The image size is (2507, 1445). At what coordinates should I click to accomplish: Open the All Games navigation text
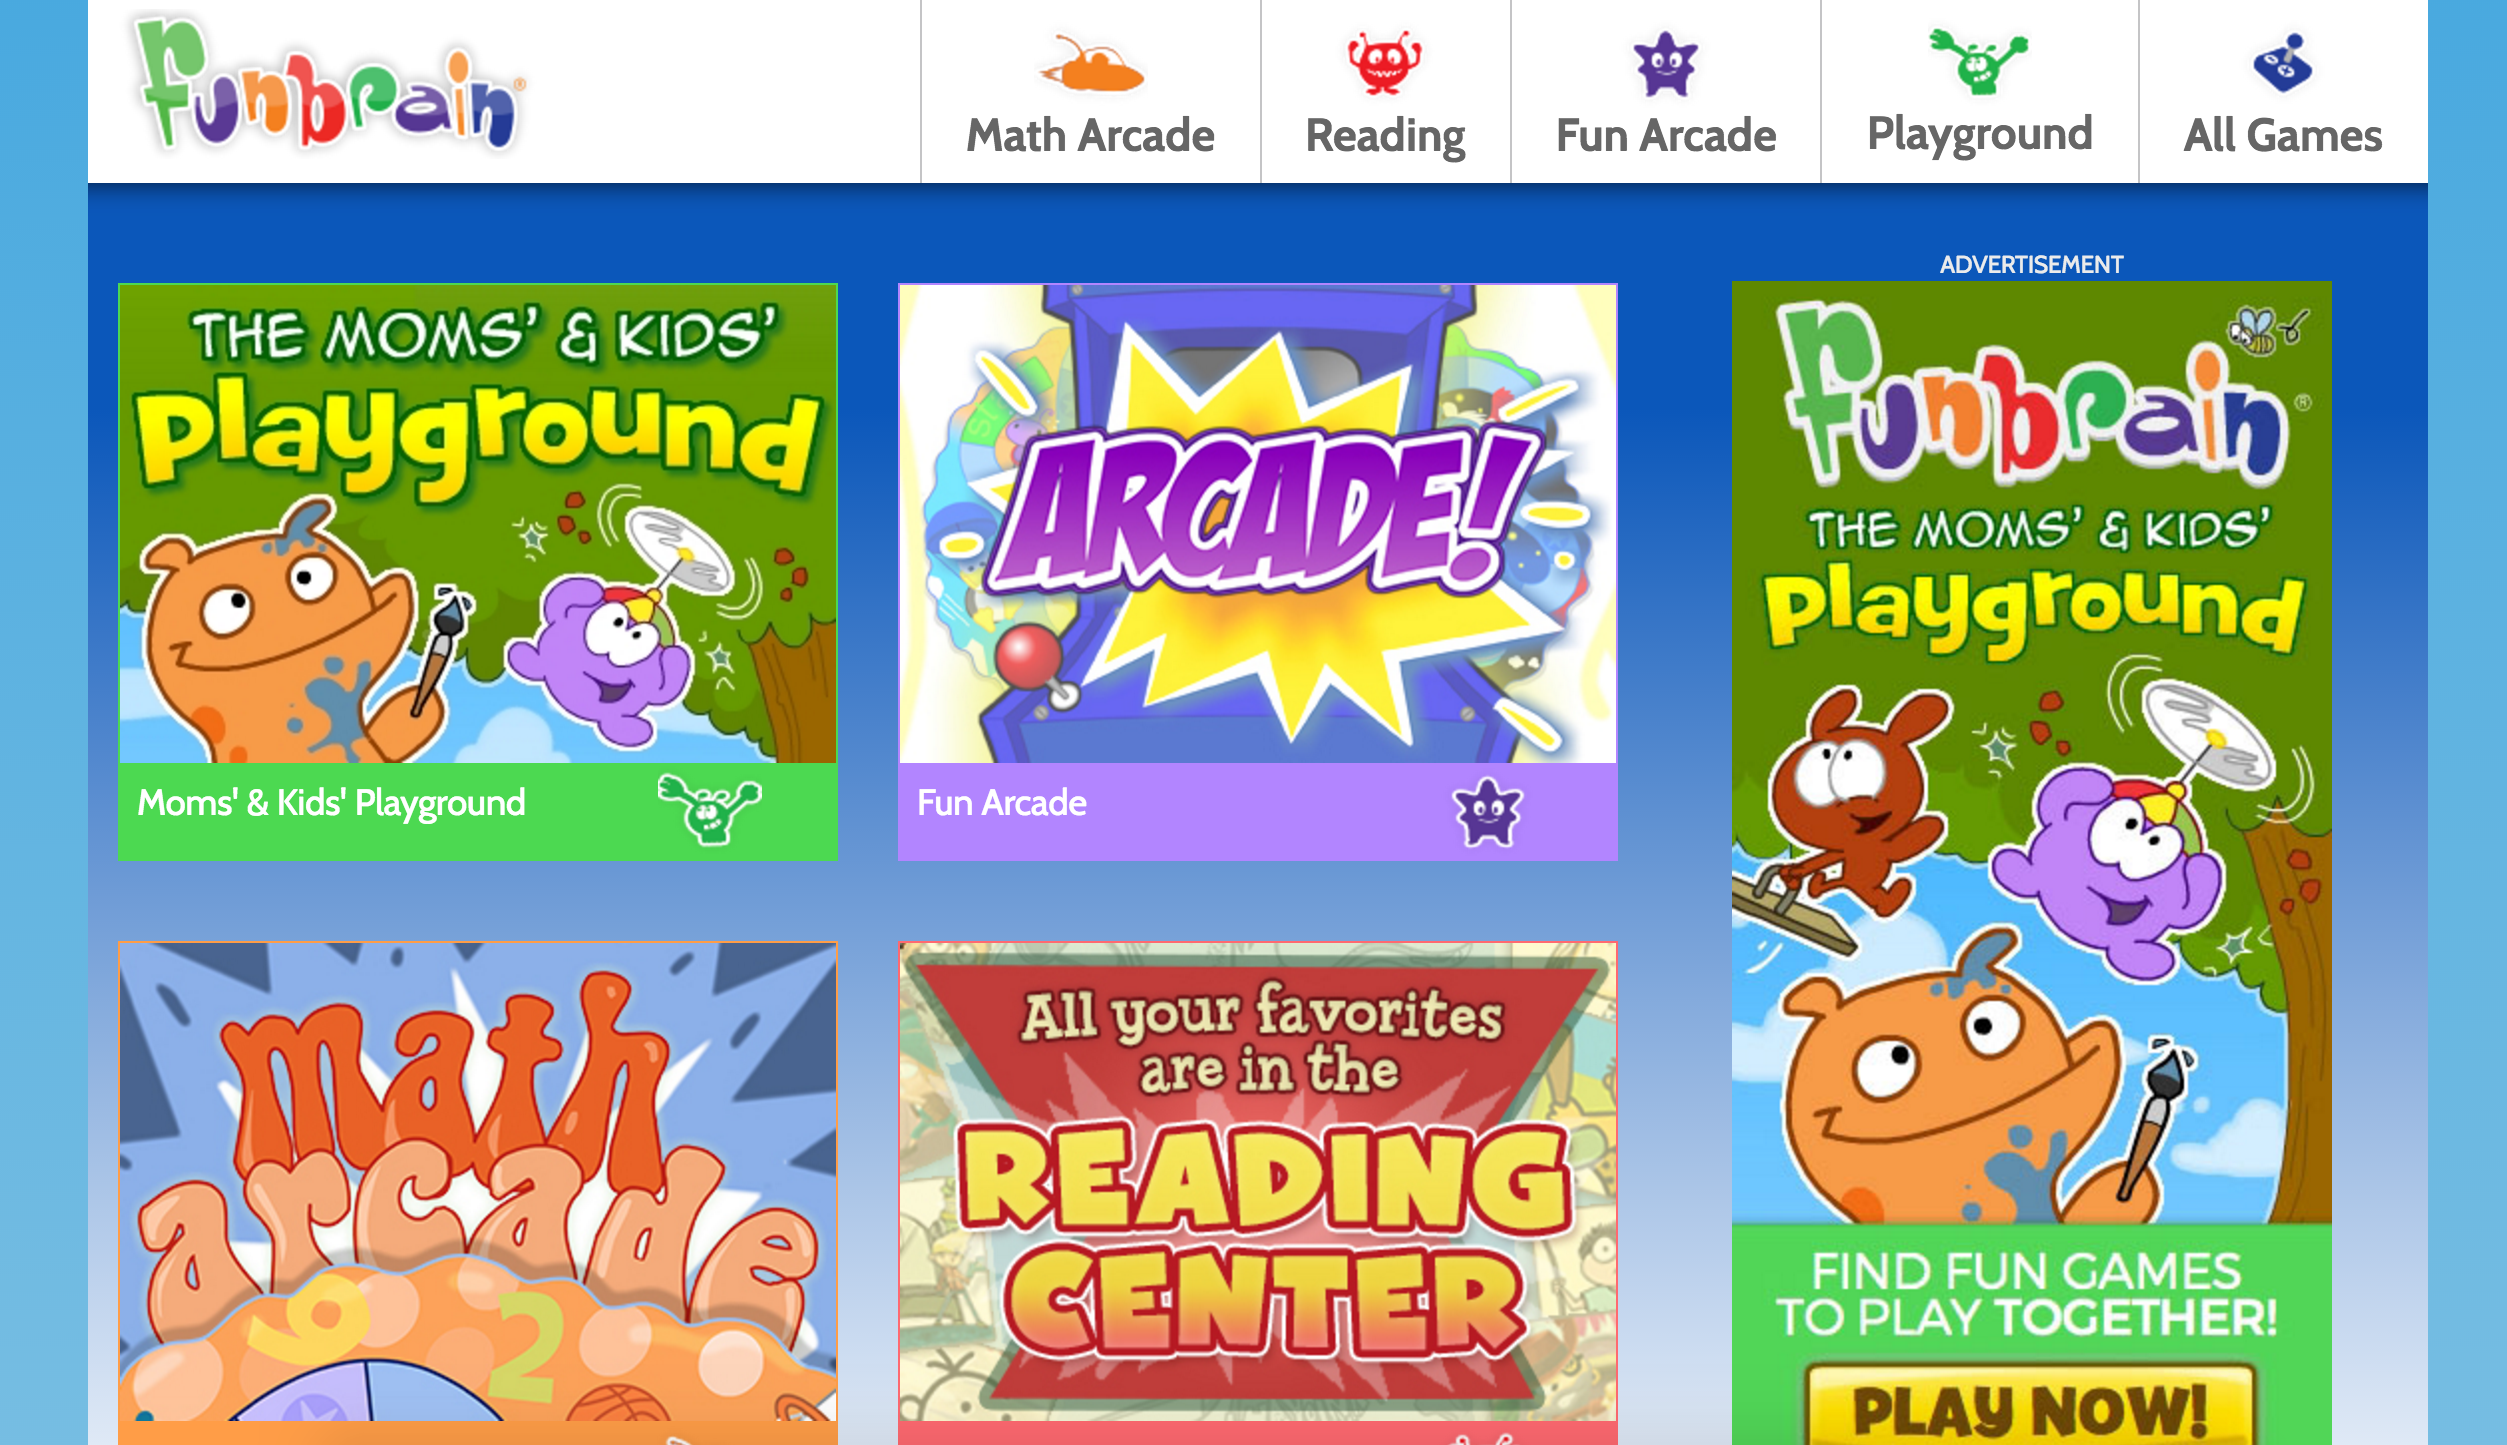(x=2283, y=136)
